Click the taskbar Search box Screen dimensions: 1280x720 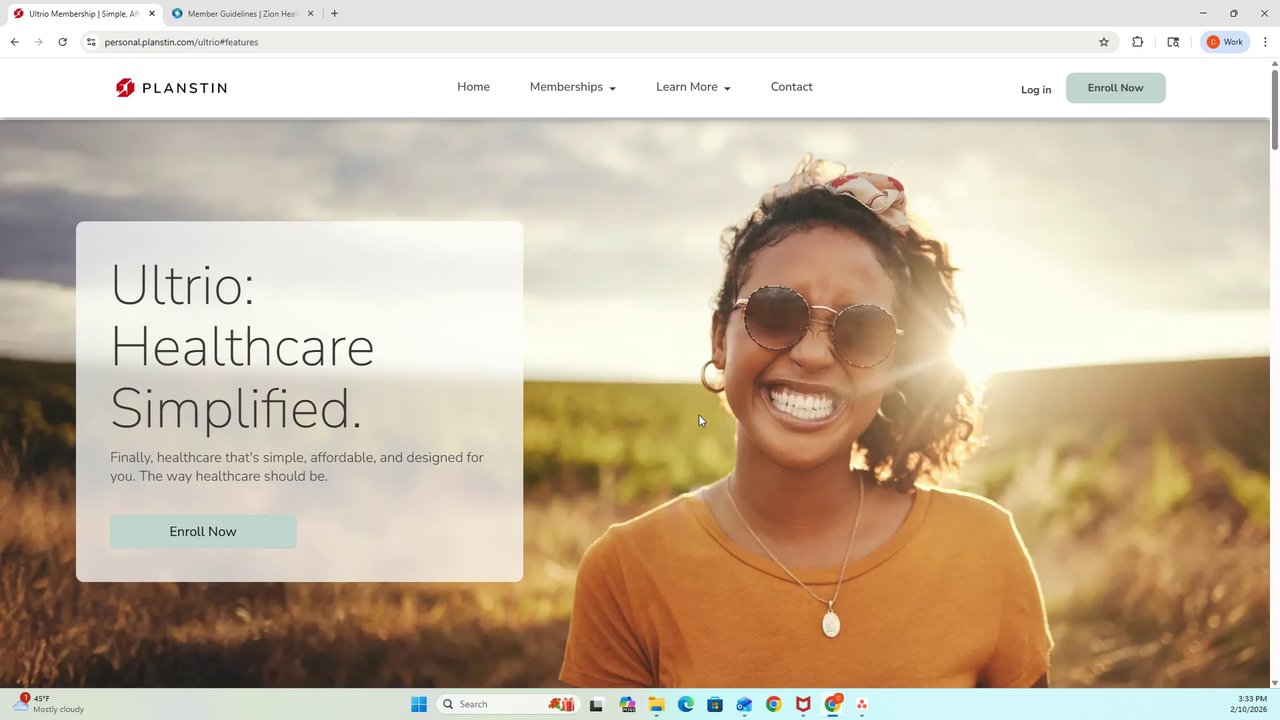(x=510, y=704)
